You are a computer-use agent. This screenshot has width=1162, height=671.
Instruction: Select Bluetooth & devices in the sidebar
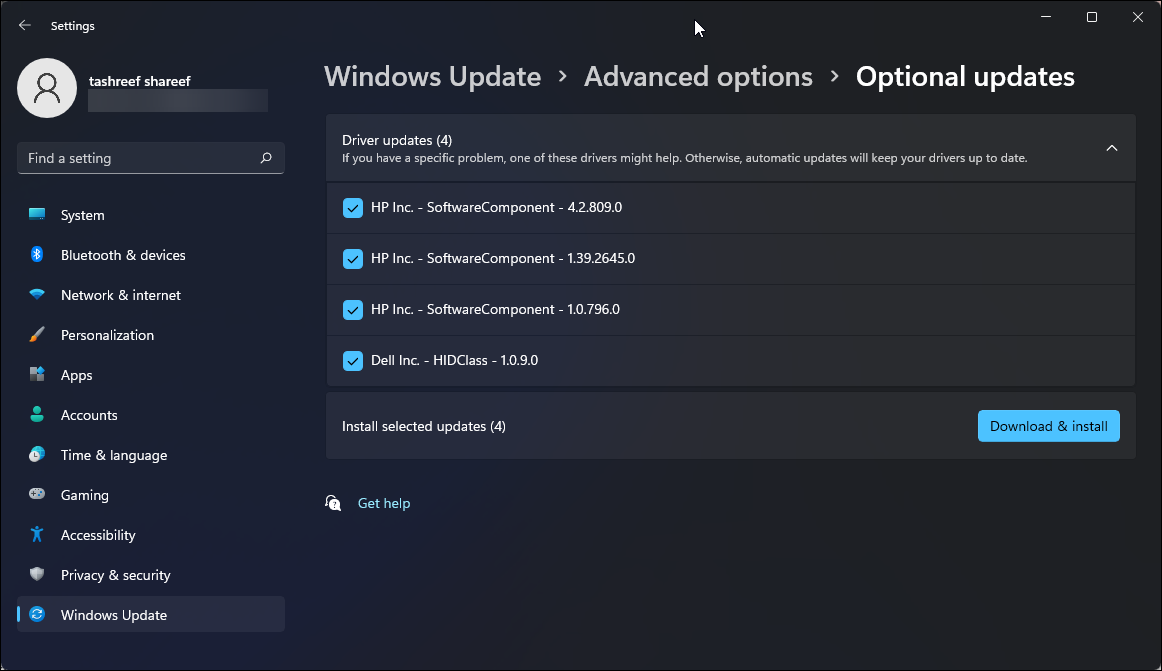click(x=124, y=254)
